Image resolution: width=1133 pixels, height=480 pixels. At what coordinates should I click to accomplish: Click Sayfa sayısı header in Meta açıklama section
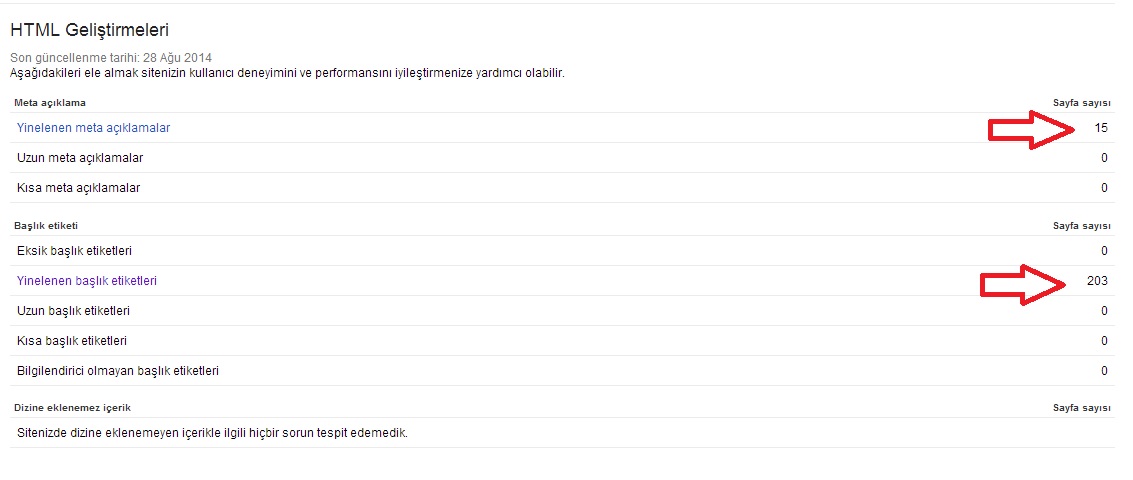tap(1082, 103)
